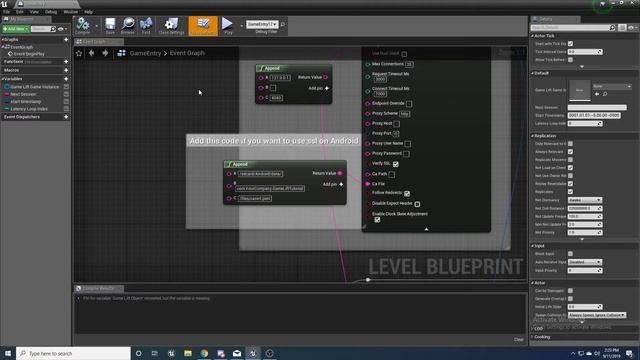The height and width of the screenshot is (360, 640).
Task: Click Add pin on upper Append node
Action: click(x=318, y=88)
